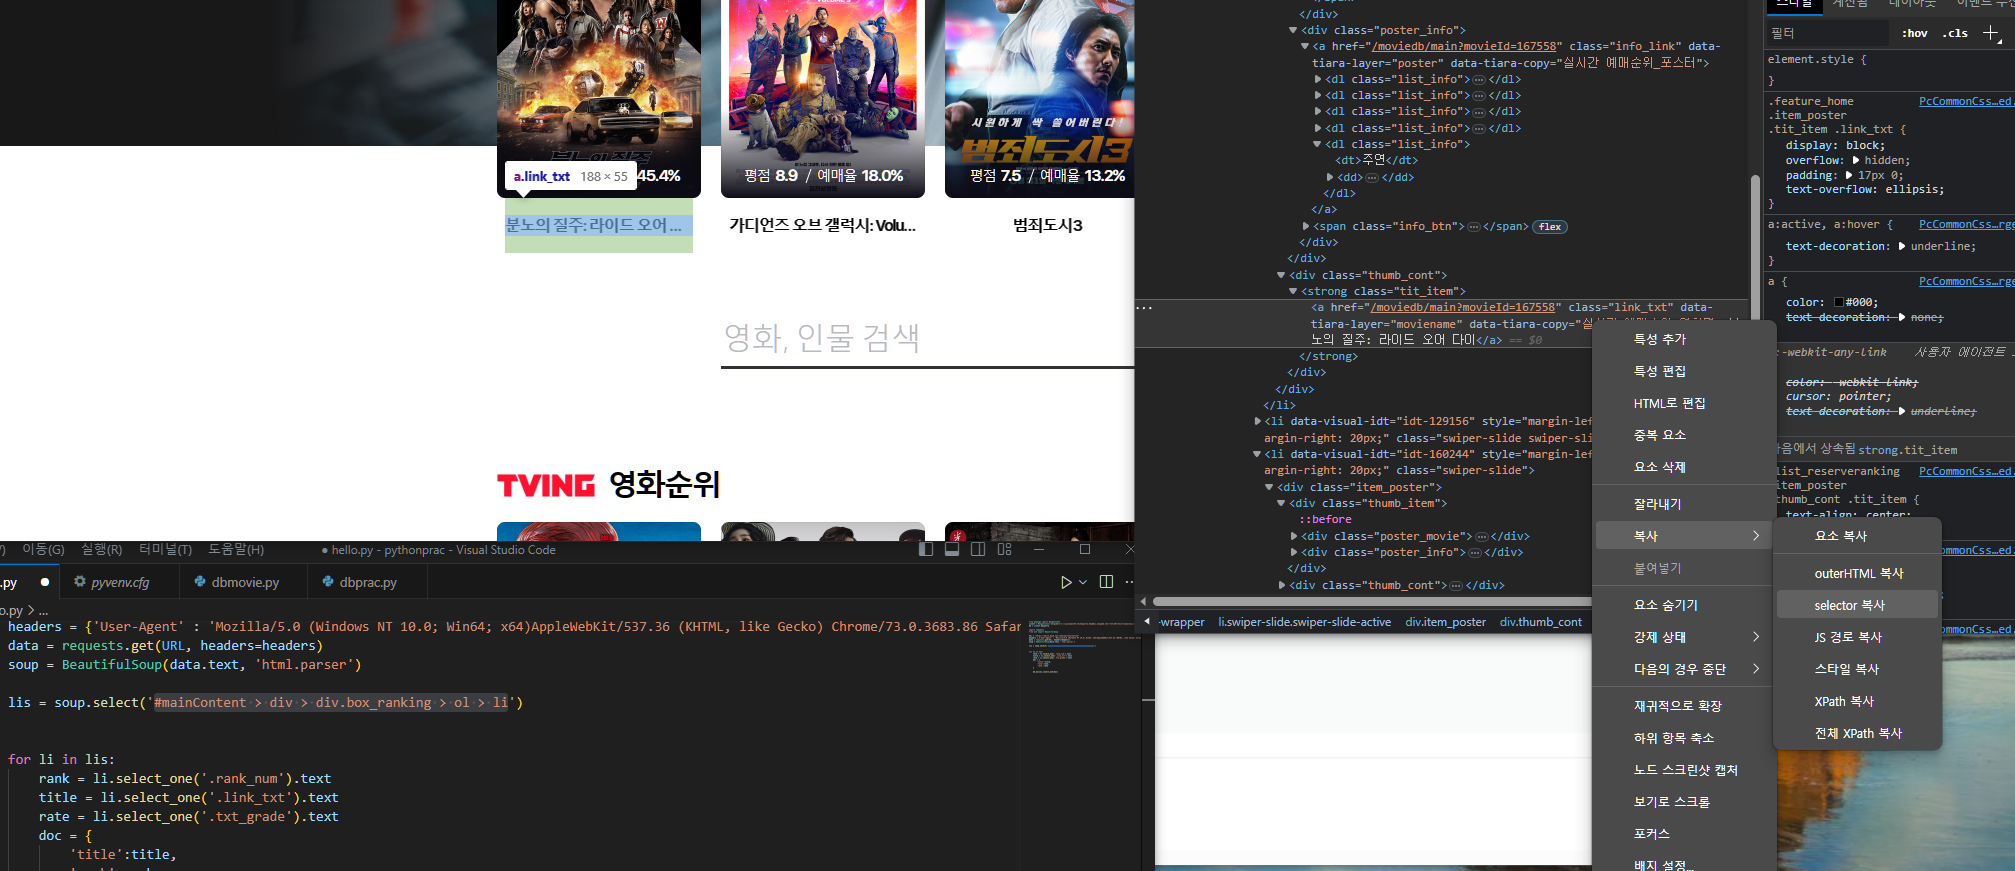Screen dimensions: 2015x871
Task: Toggle :hov element state panel
Action: pos(1915,33)
